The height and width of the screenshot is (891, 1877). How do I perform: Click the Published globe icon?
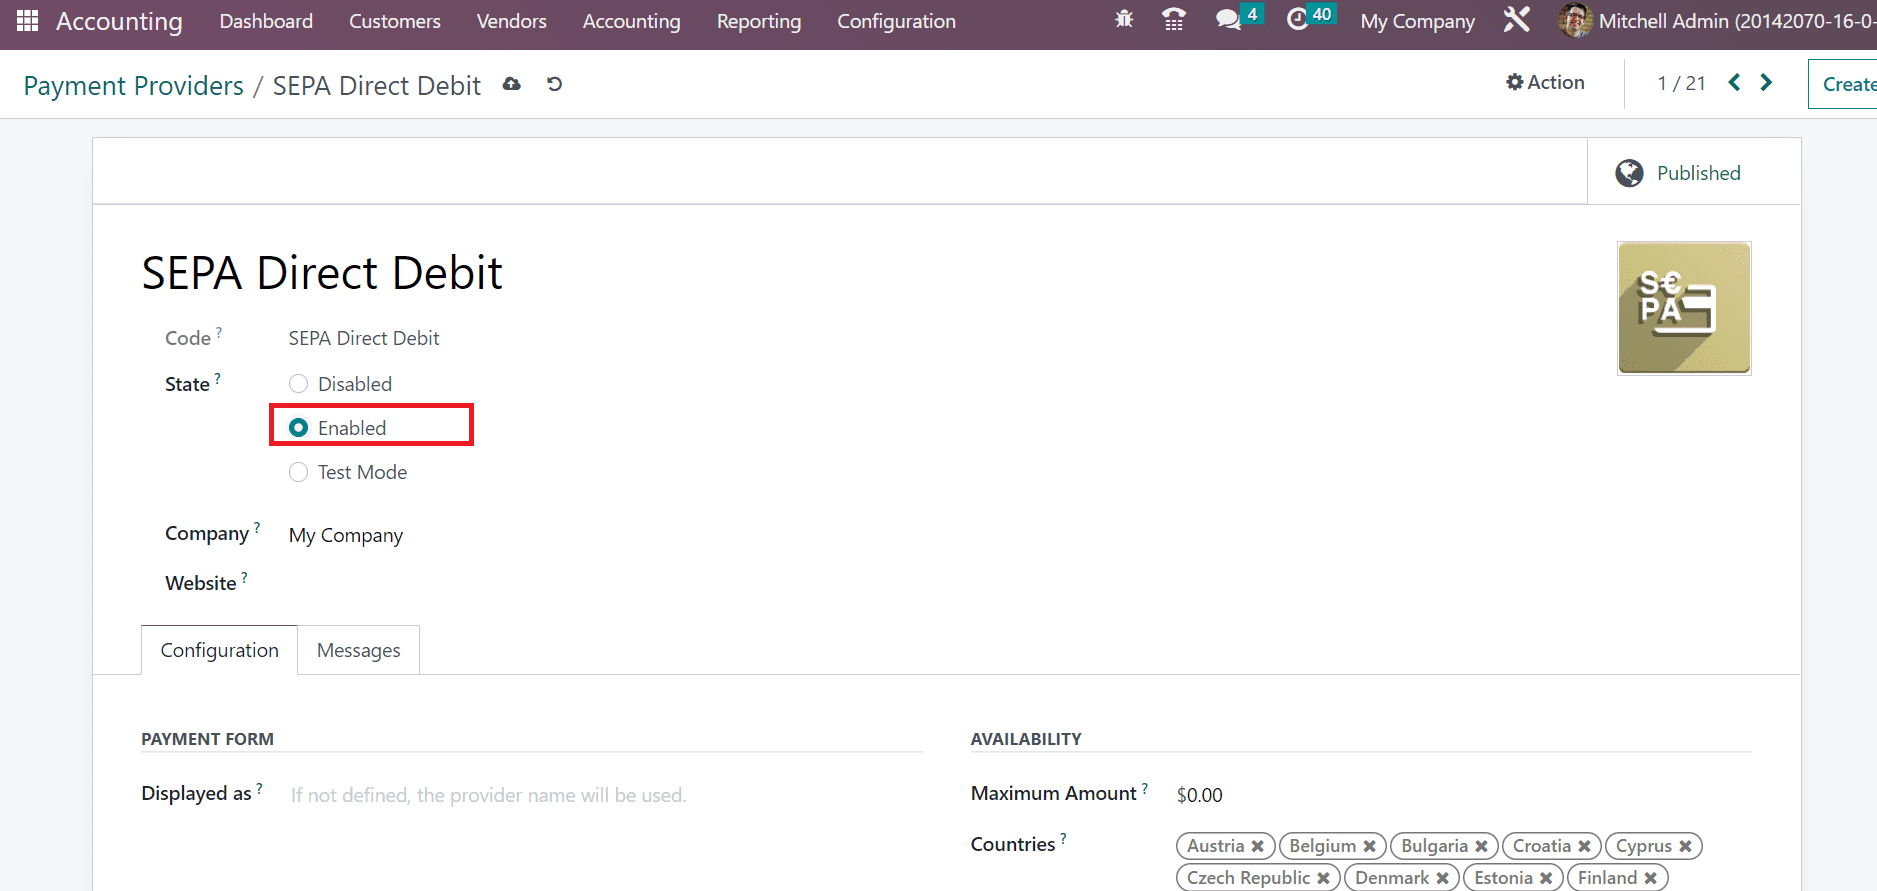pos(1629,173)
